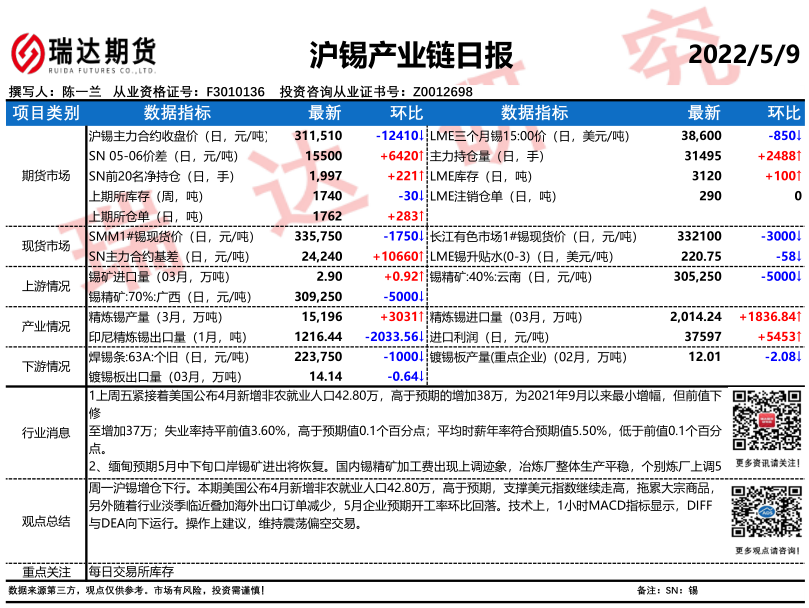Click the 每日交易所库存 text in 重点关注 row
This screenshot has height=608, width=809.
pyautogui.click(x=132, y=572)
